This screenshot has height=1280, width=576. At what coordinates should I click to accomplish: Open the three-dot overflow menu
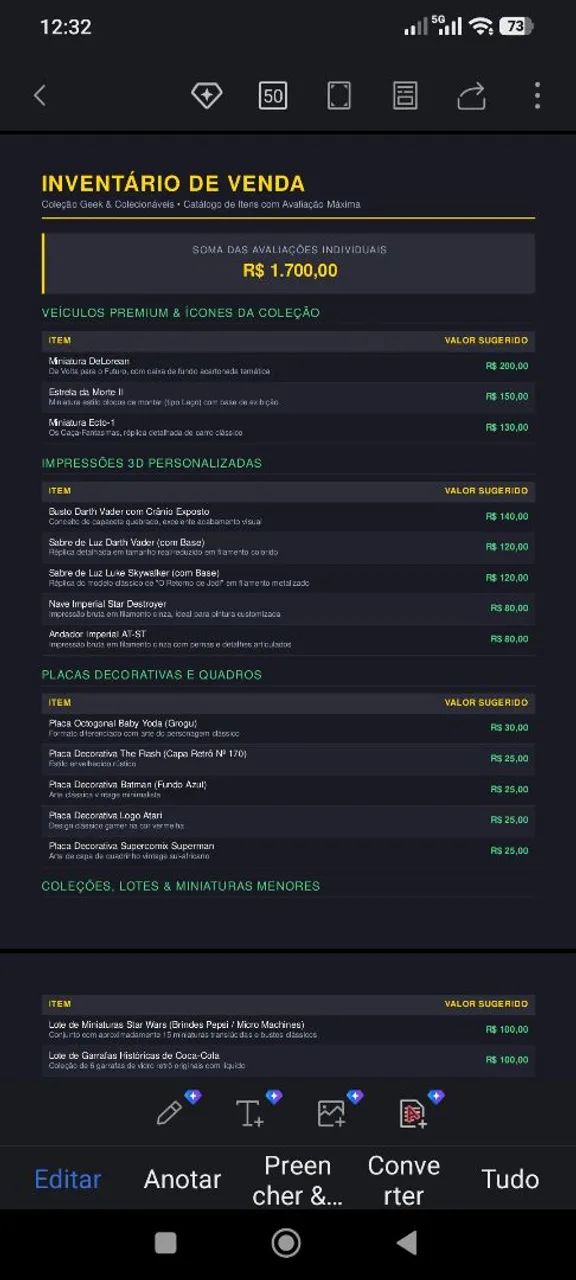tap(537, 96)
